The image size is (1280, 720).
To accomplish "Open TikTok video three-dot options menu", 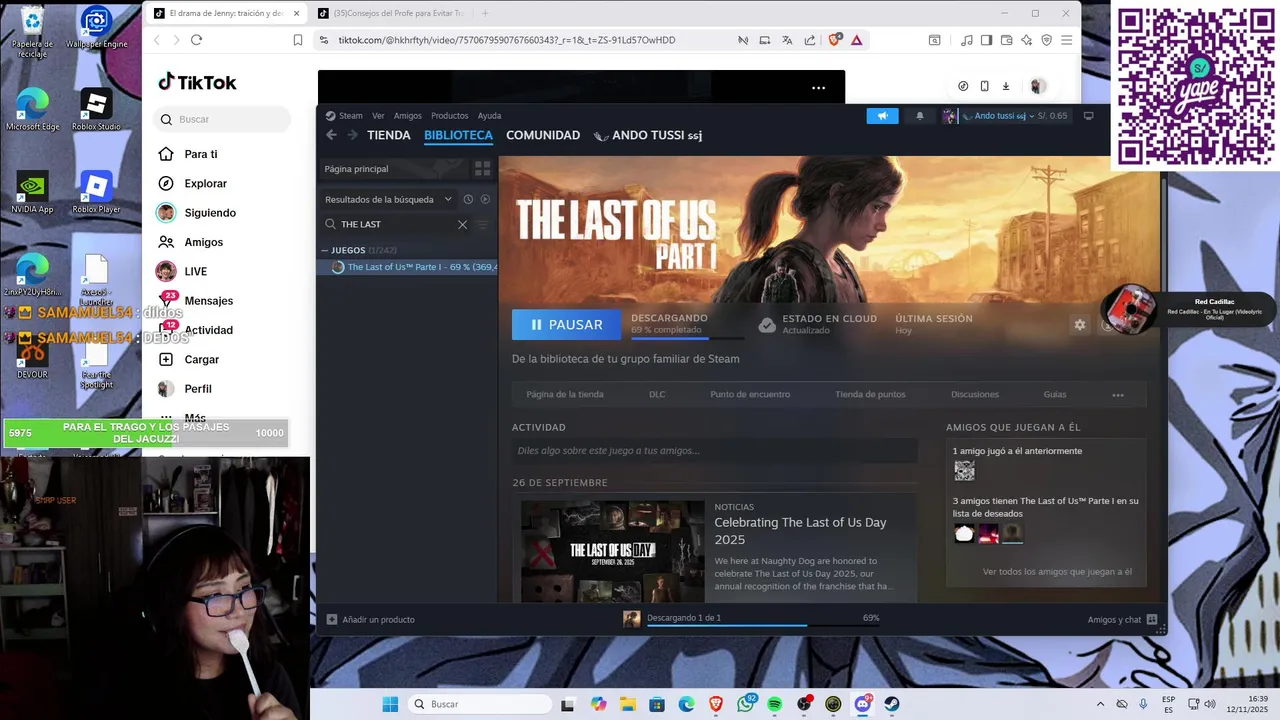I will tap(818, 88).
